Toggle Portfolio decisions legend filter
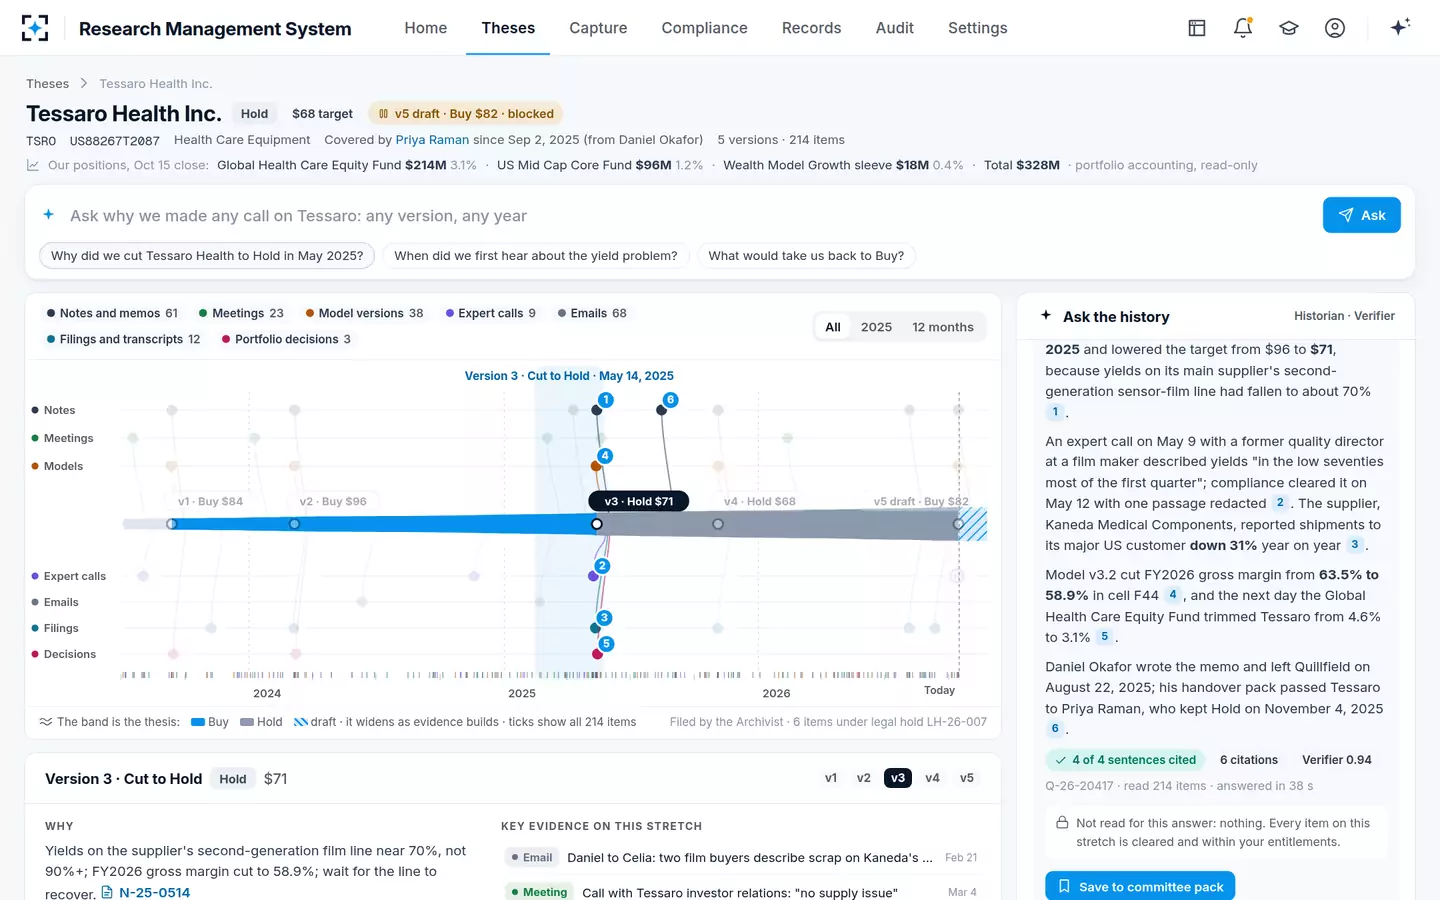Screen dimensions: 1440x900 [x=286, y=339]
